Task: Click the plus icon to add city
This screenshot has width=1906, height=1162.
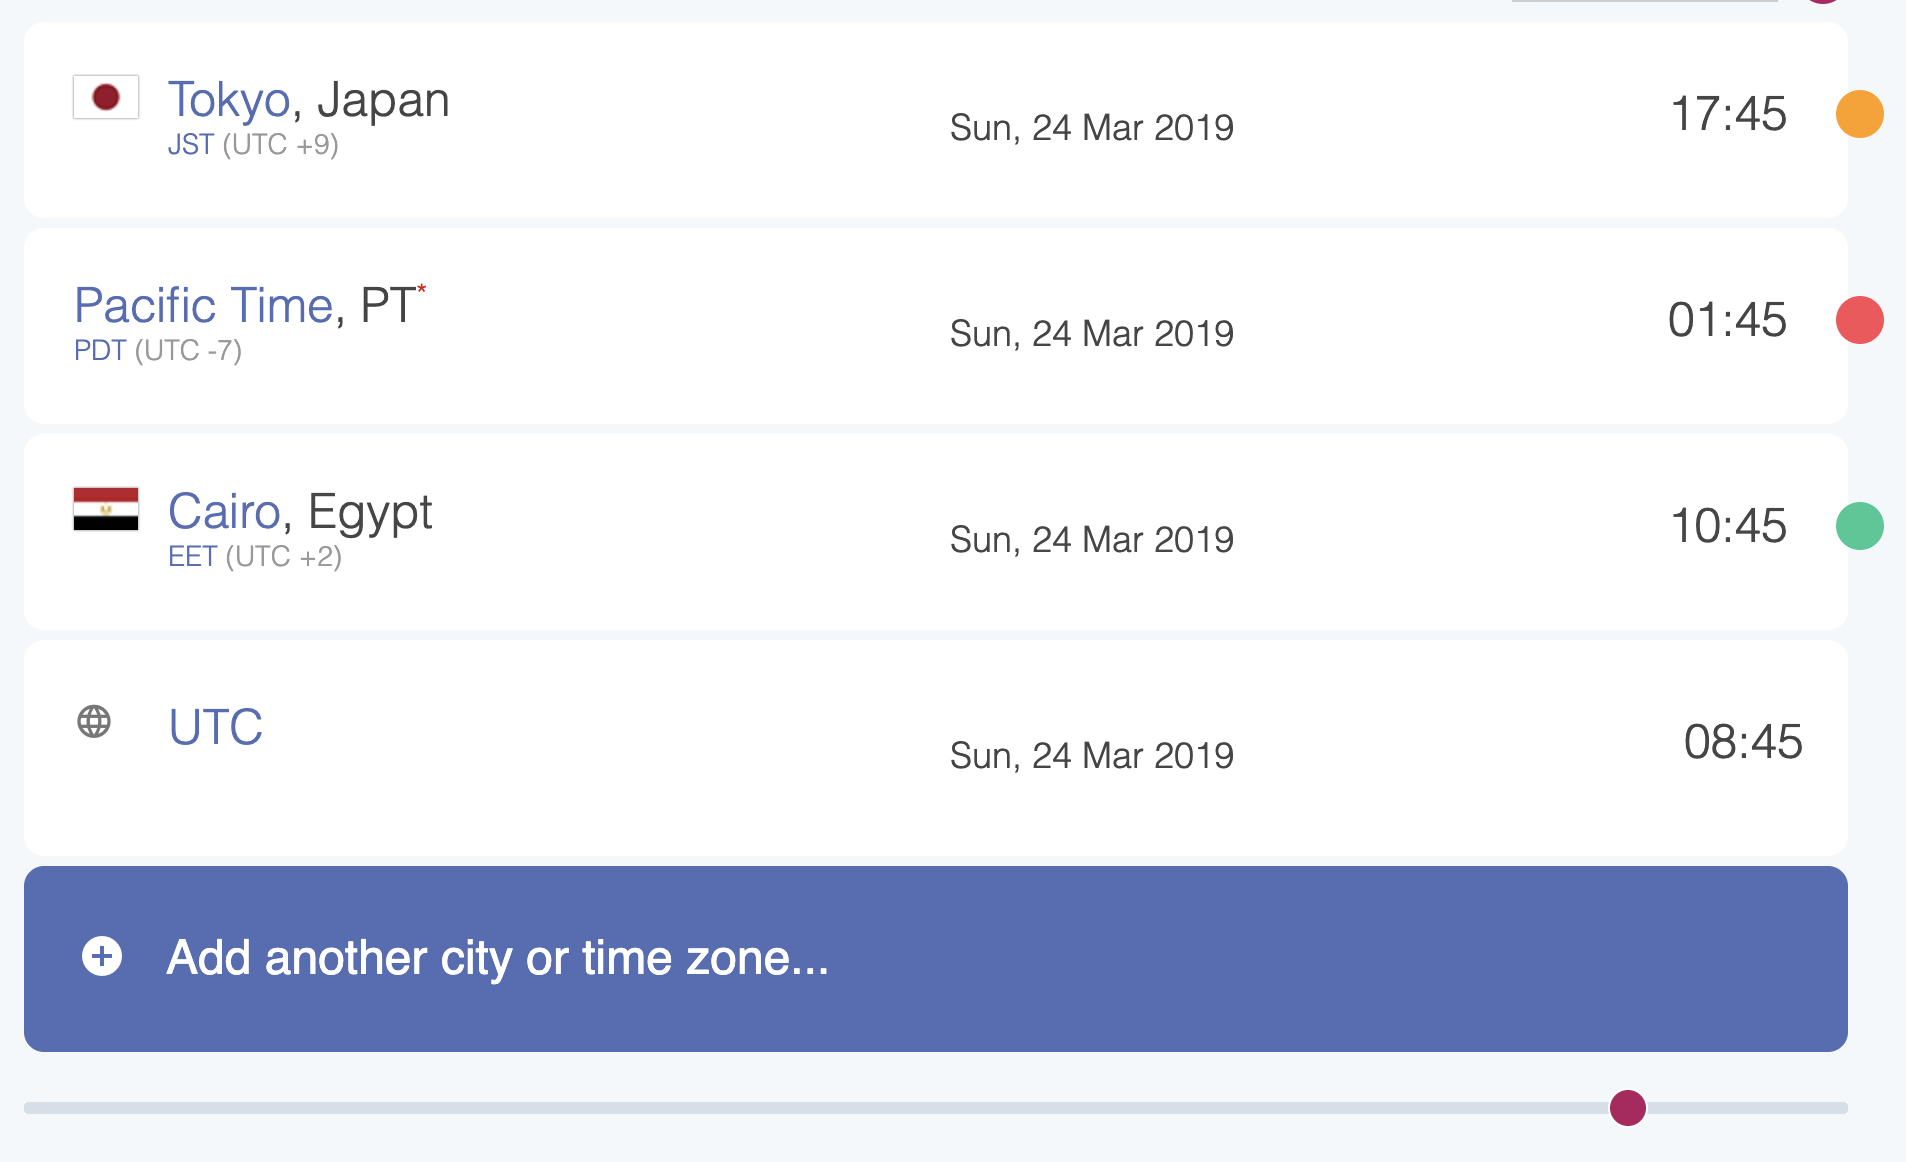Action: click(102, 956)
